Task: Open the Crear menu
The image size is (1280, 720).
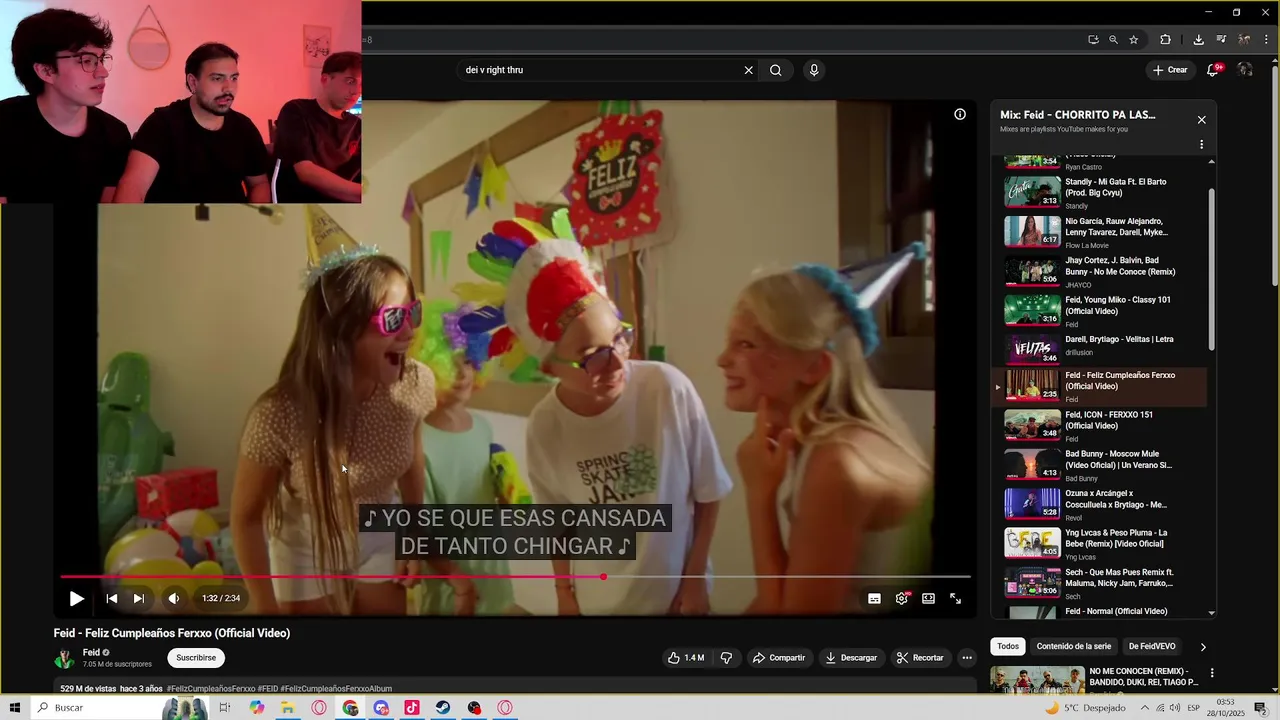Action: [x=1170, y=70]
